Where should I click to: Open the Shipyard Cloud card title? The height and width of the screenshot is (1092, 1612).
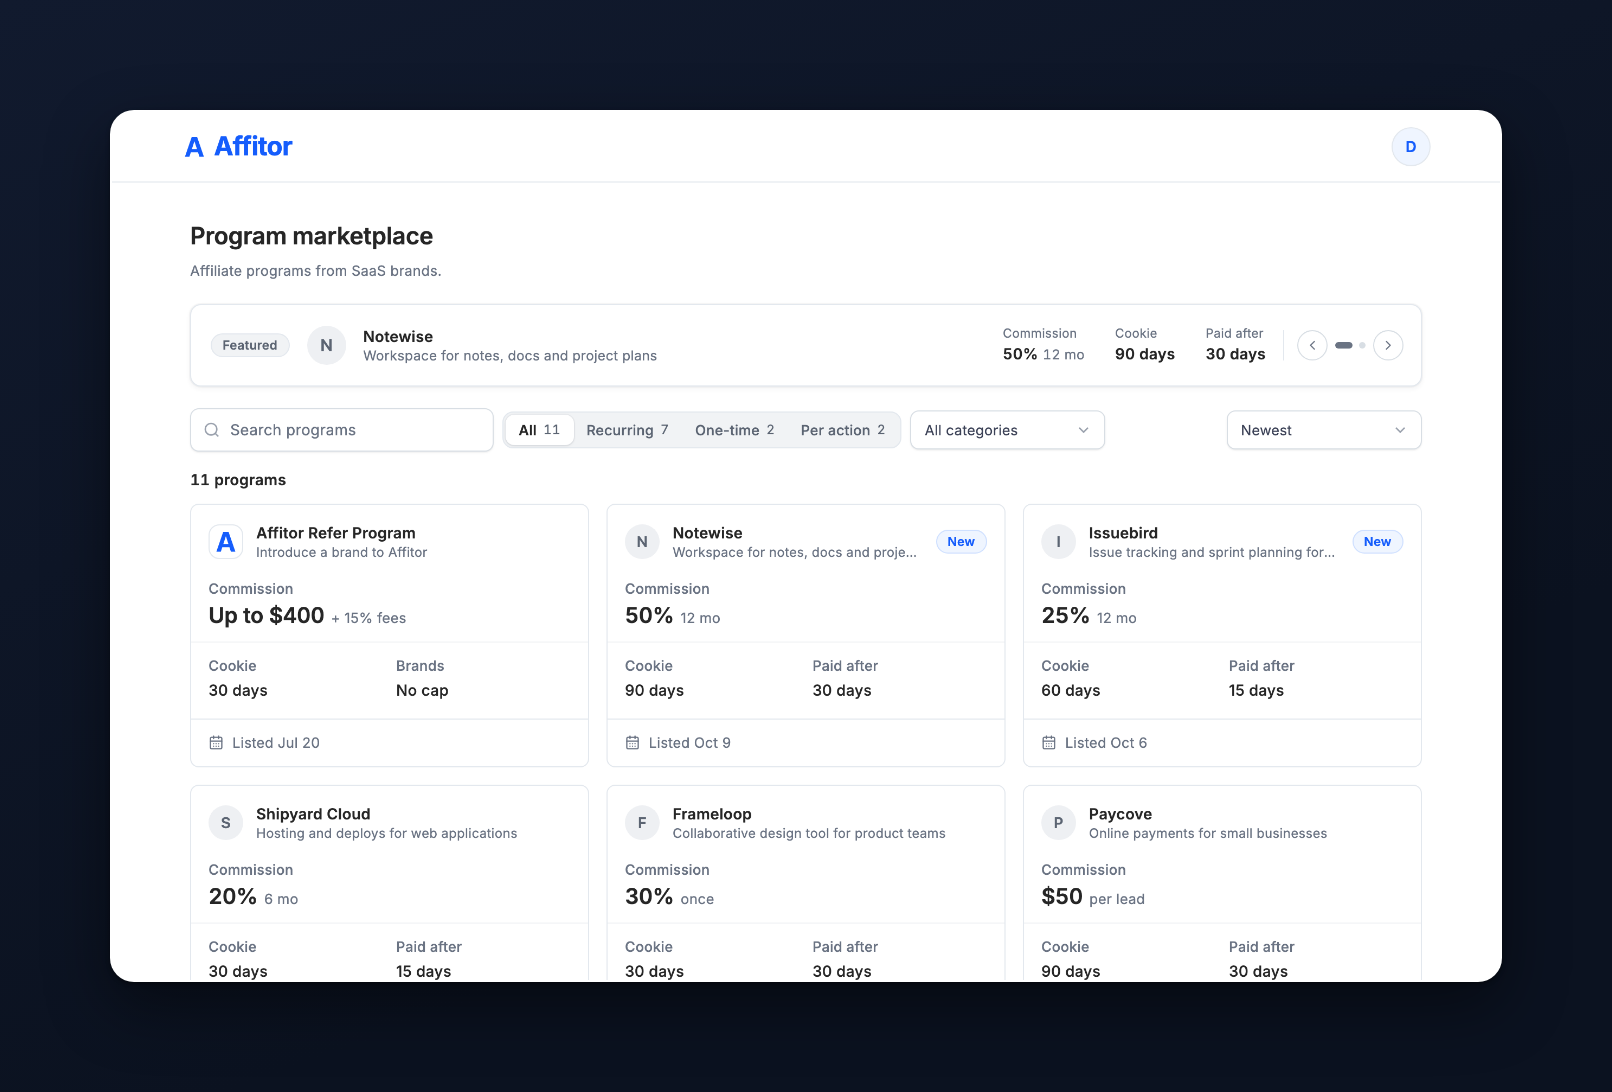click(x=313, y=814)
